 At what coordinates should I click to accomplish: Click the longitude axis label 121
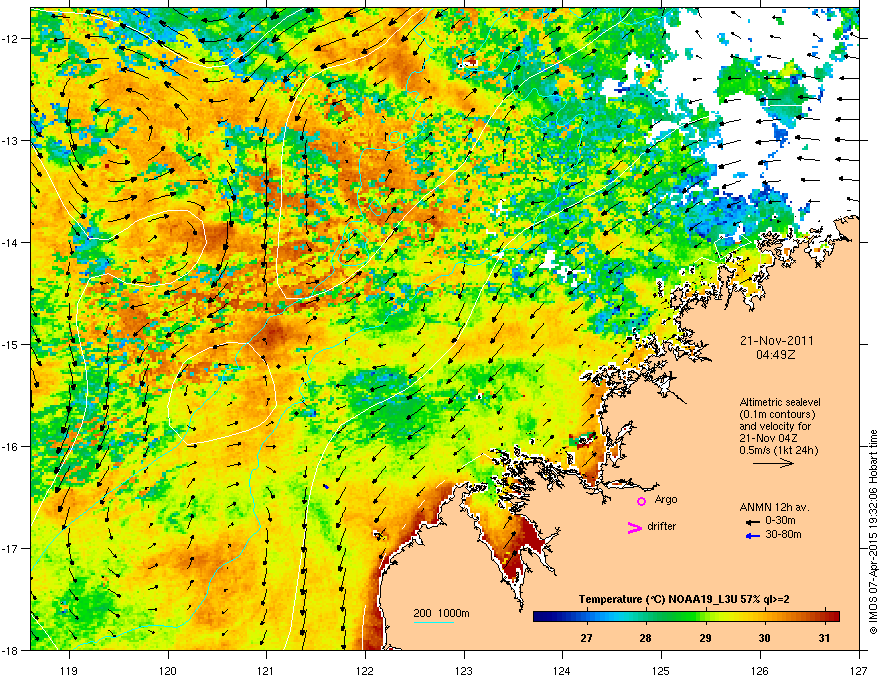point(266,670)
